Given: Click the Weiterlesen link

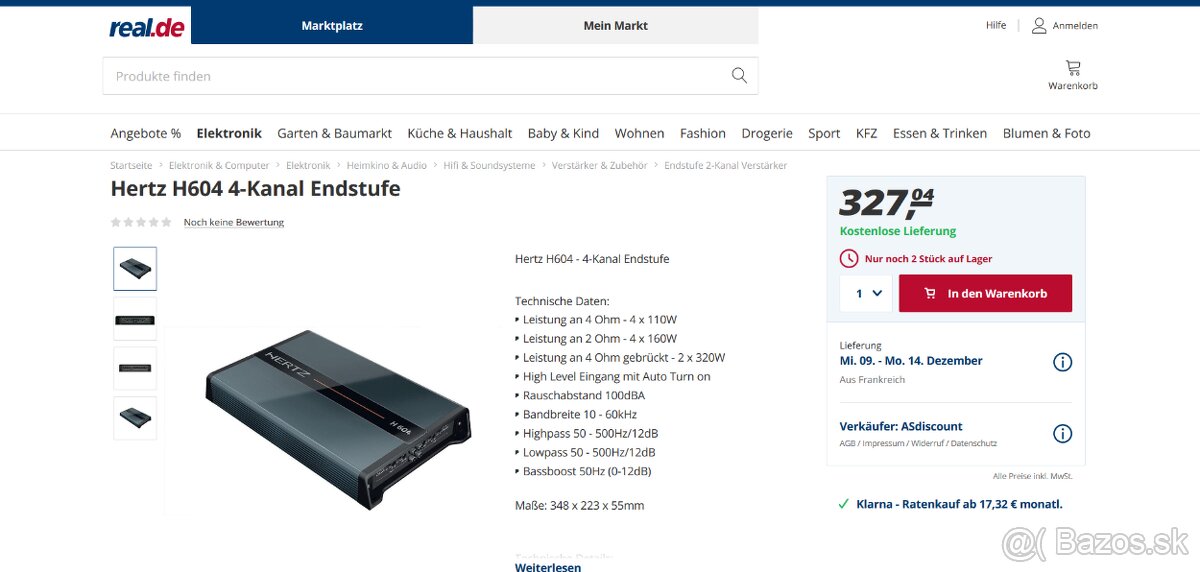Looking at the screenshot, I should point(548,567).
